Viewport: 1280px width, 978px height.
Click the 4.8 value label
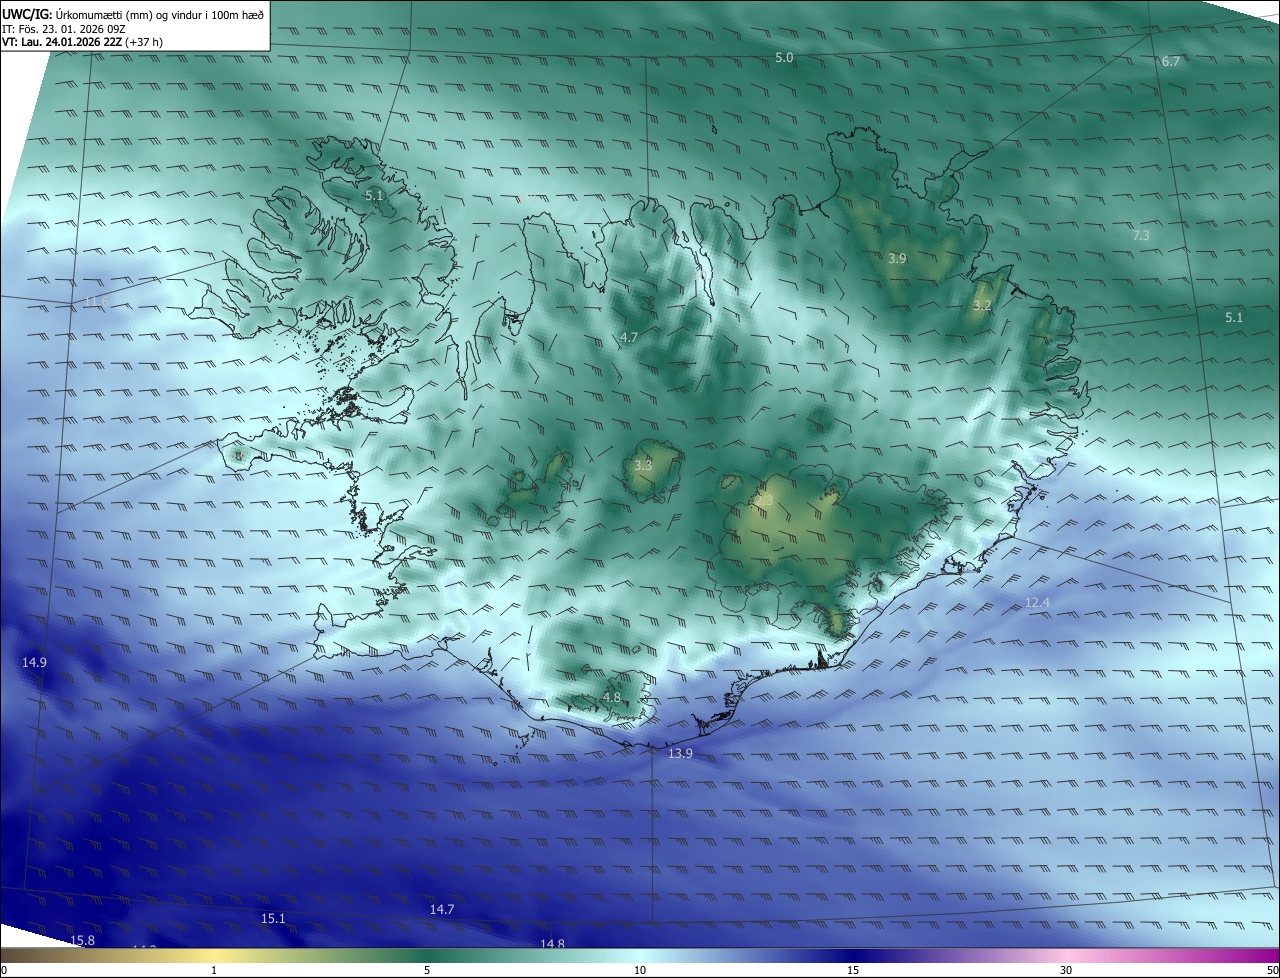coord(612,697)
